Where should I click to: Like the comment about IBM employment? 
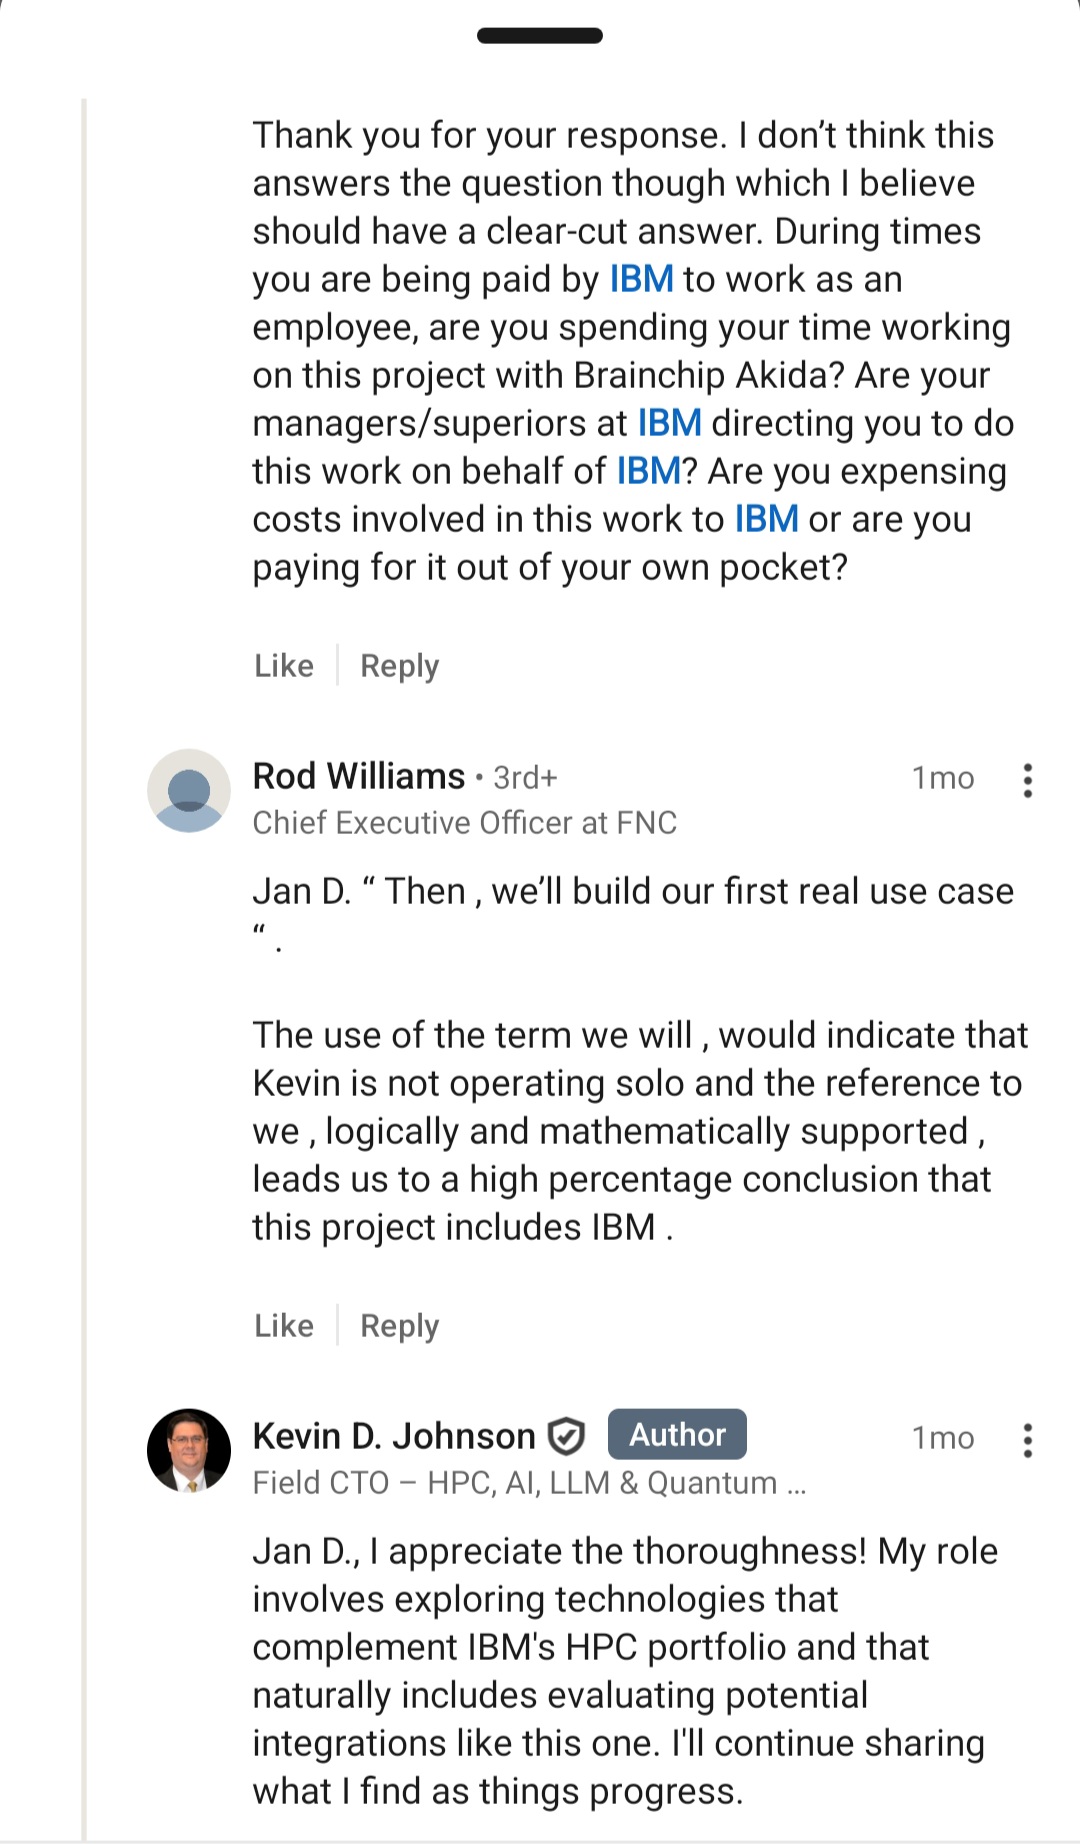[284, 666]
